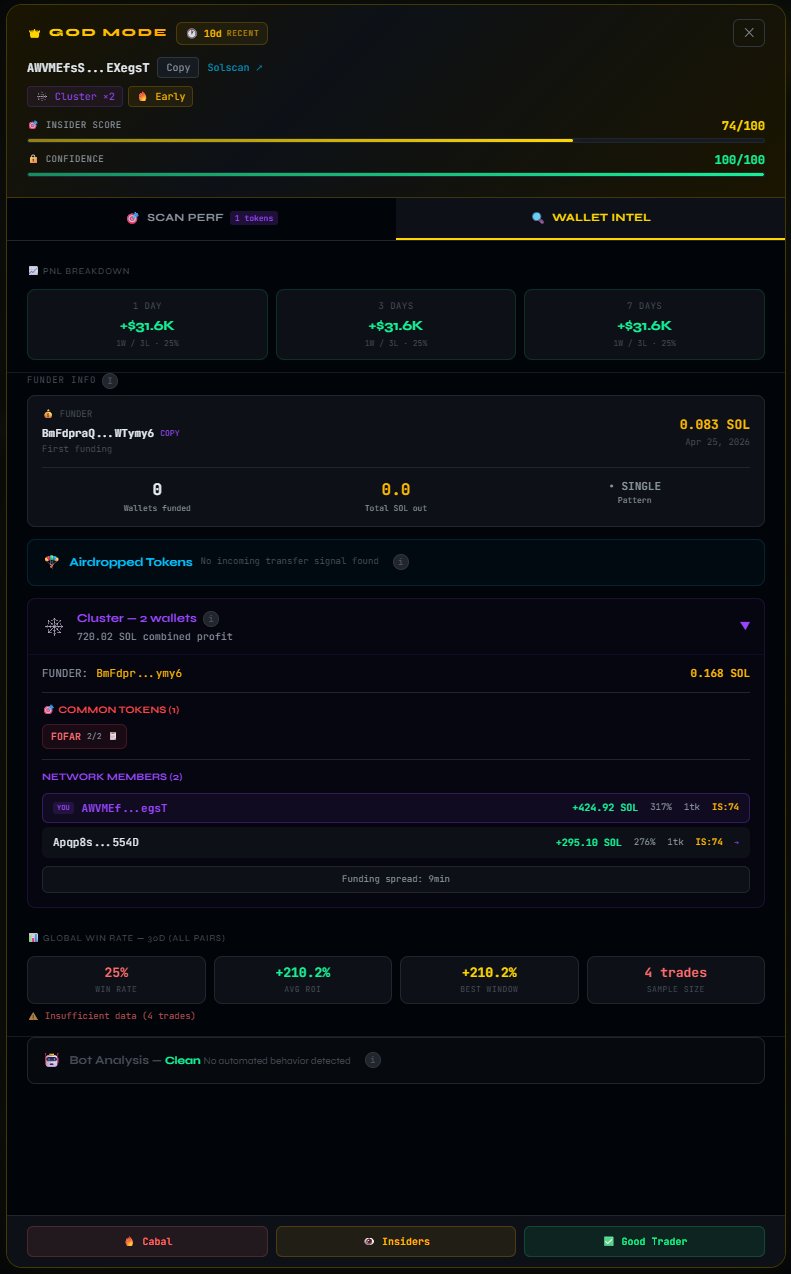Screen dimensions: 791x1274
Task: Click the Win Rate stat card
Action: [x=116, y=980]
